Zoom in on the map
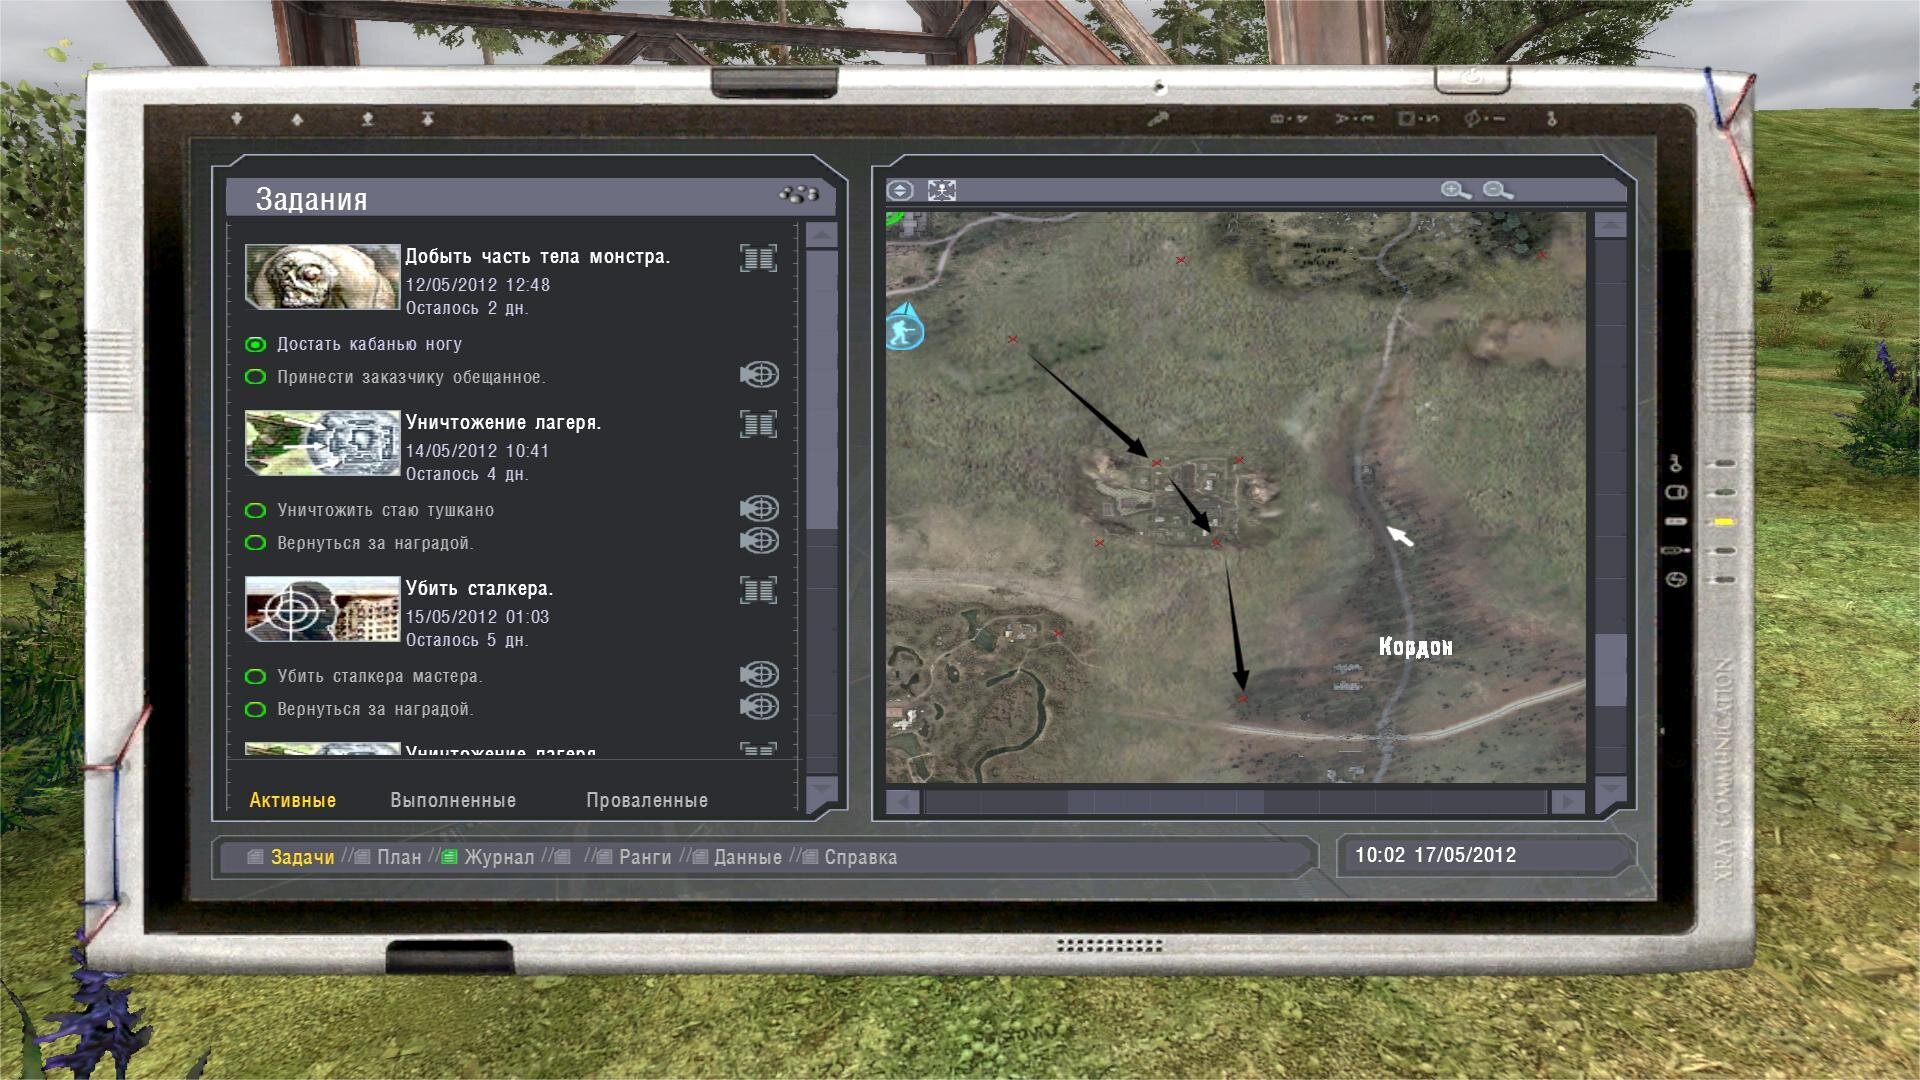 click(x=1455, y=190)
